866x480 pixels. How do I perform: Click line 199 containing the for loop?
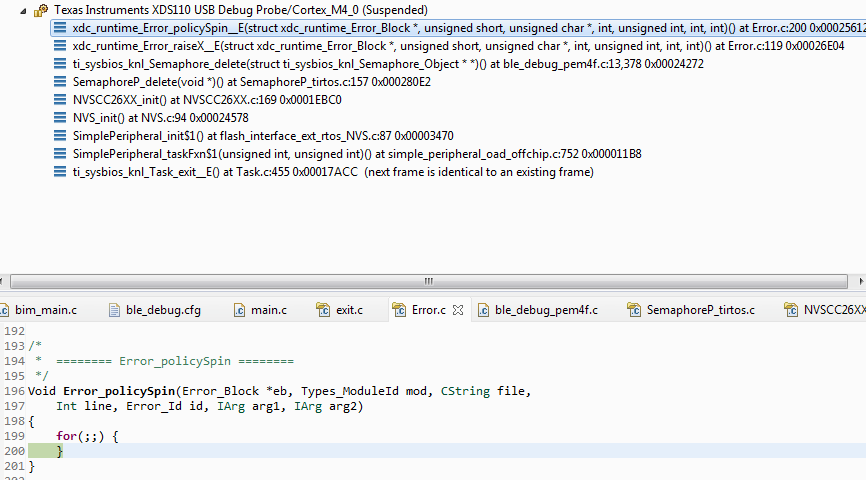click(88, 436)
